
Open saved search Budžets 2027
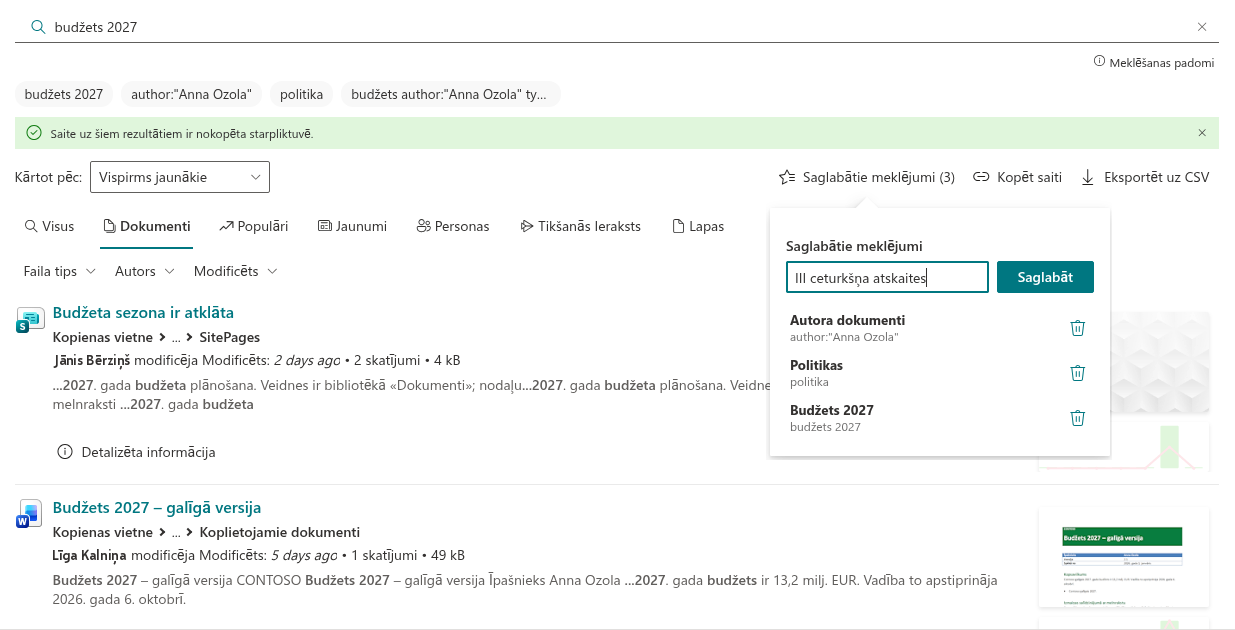[832, 418]
